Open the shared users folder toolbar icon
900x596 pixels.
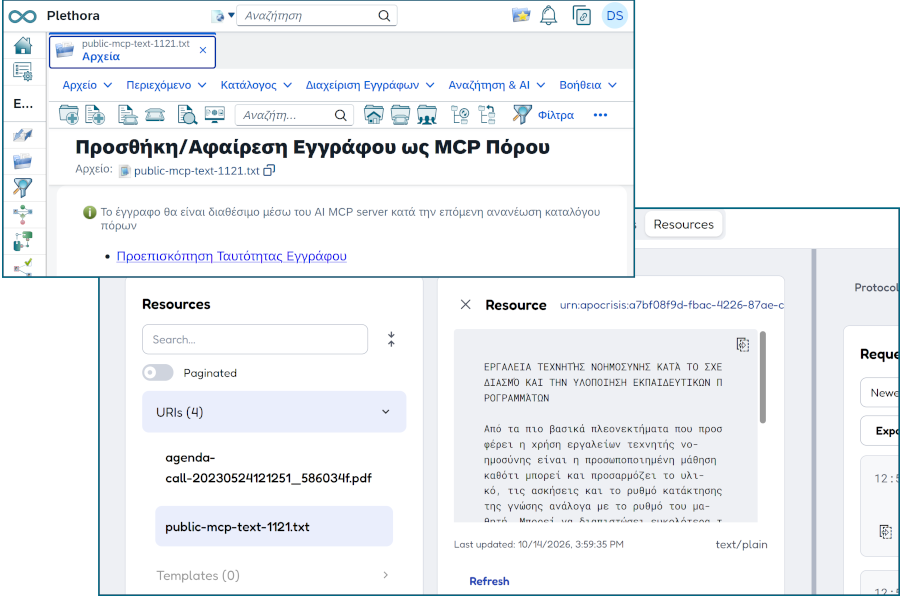(x=426, y=115)
